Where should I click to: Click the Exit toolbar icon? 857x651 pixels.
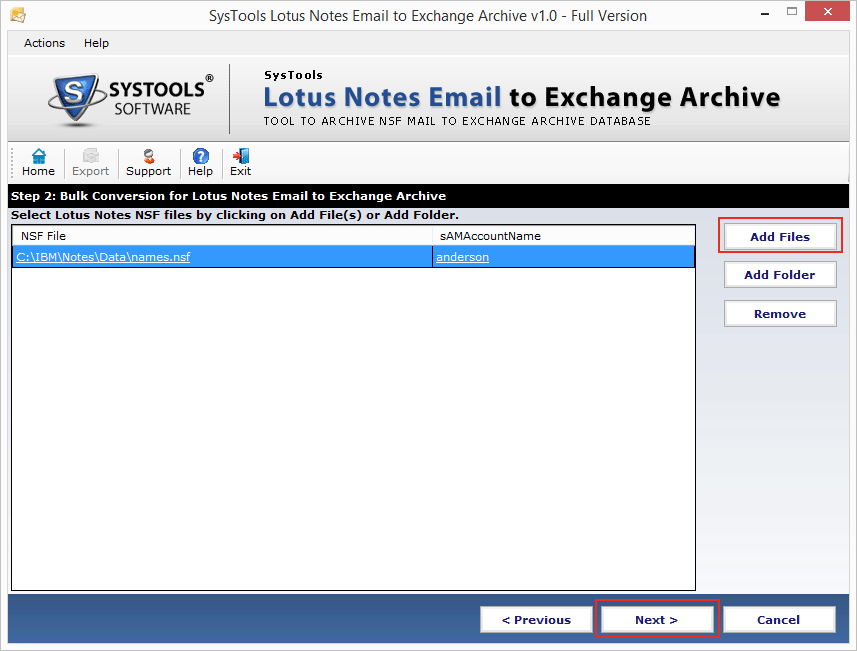point(240,162)
